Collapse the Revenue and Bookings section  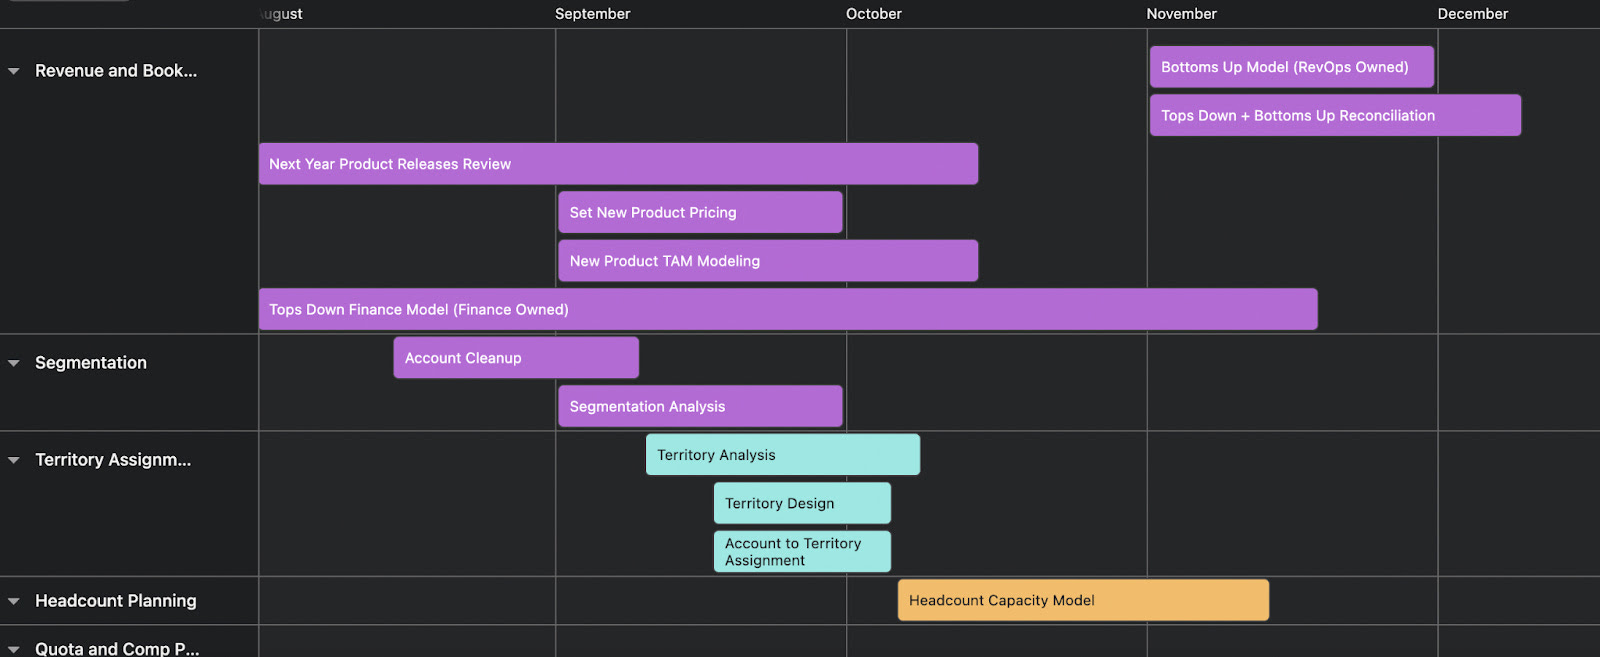tap(13, 71)
